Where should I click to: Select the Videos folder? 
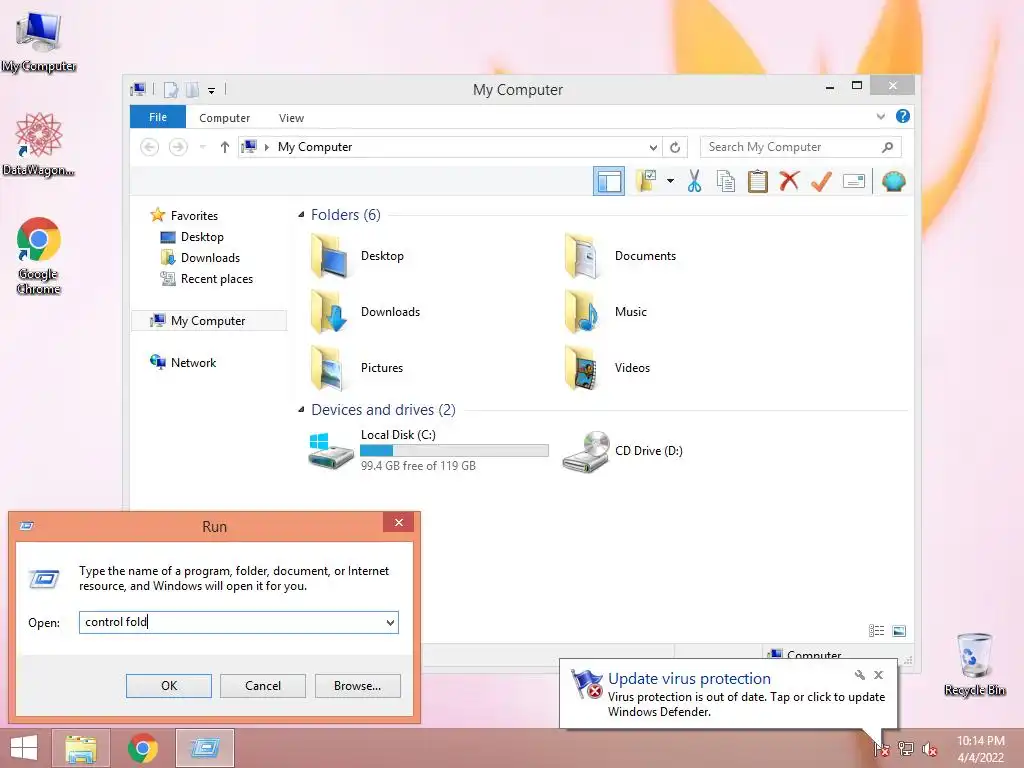pyautogui.click(x=608, y=368)
